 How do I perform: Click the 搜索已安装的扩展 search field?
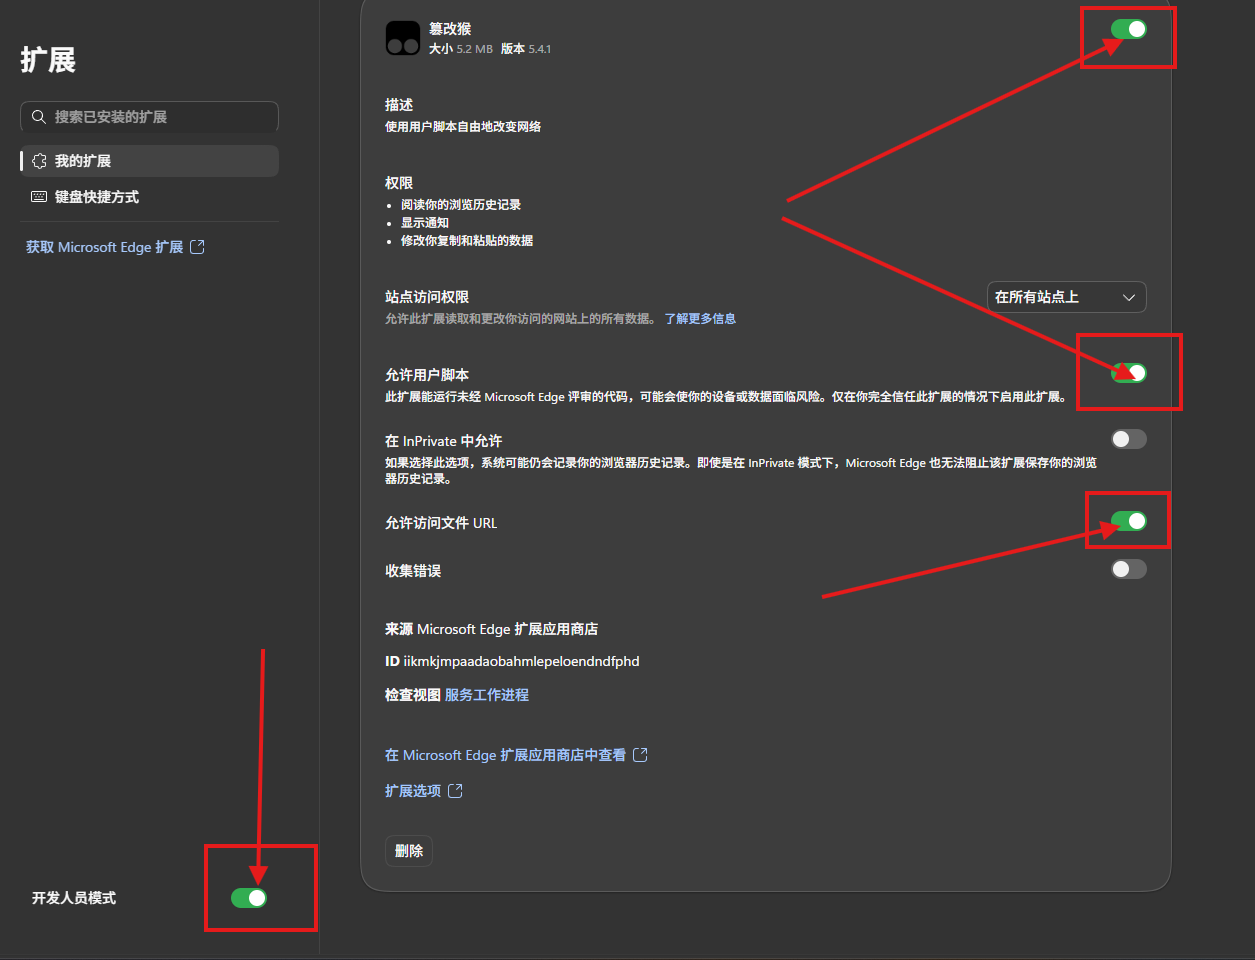149,117
